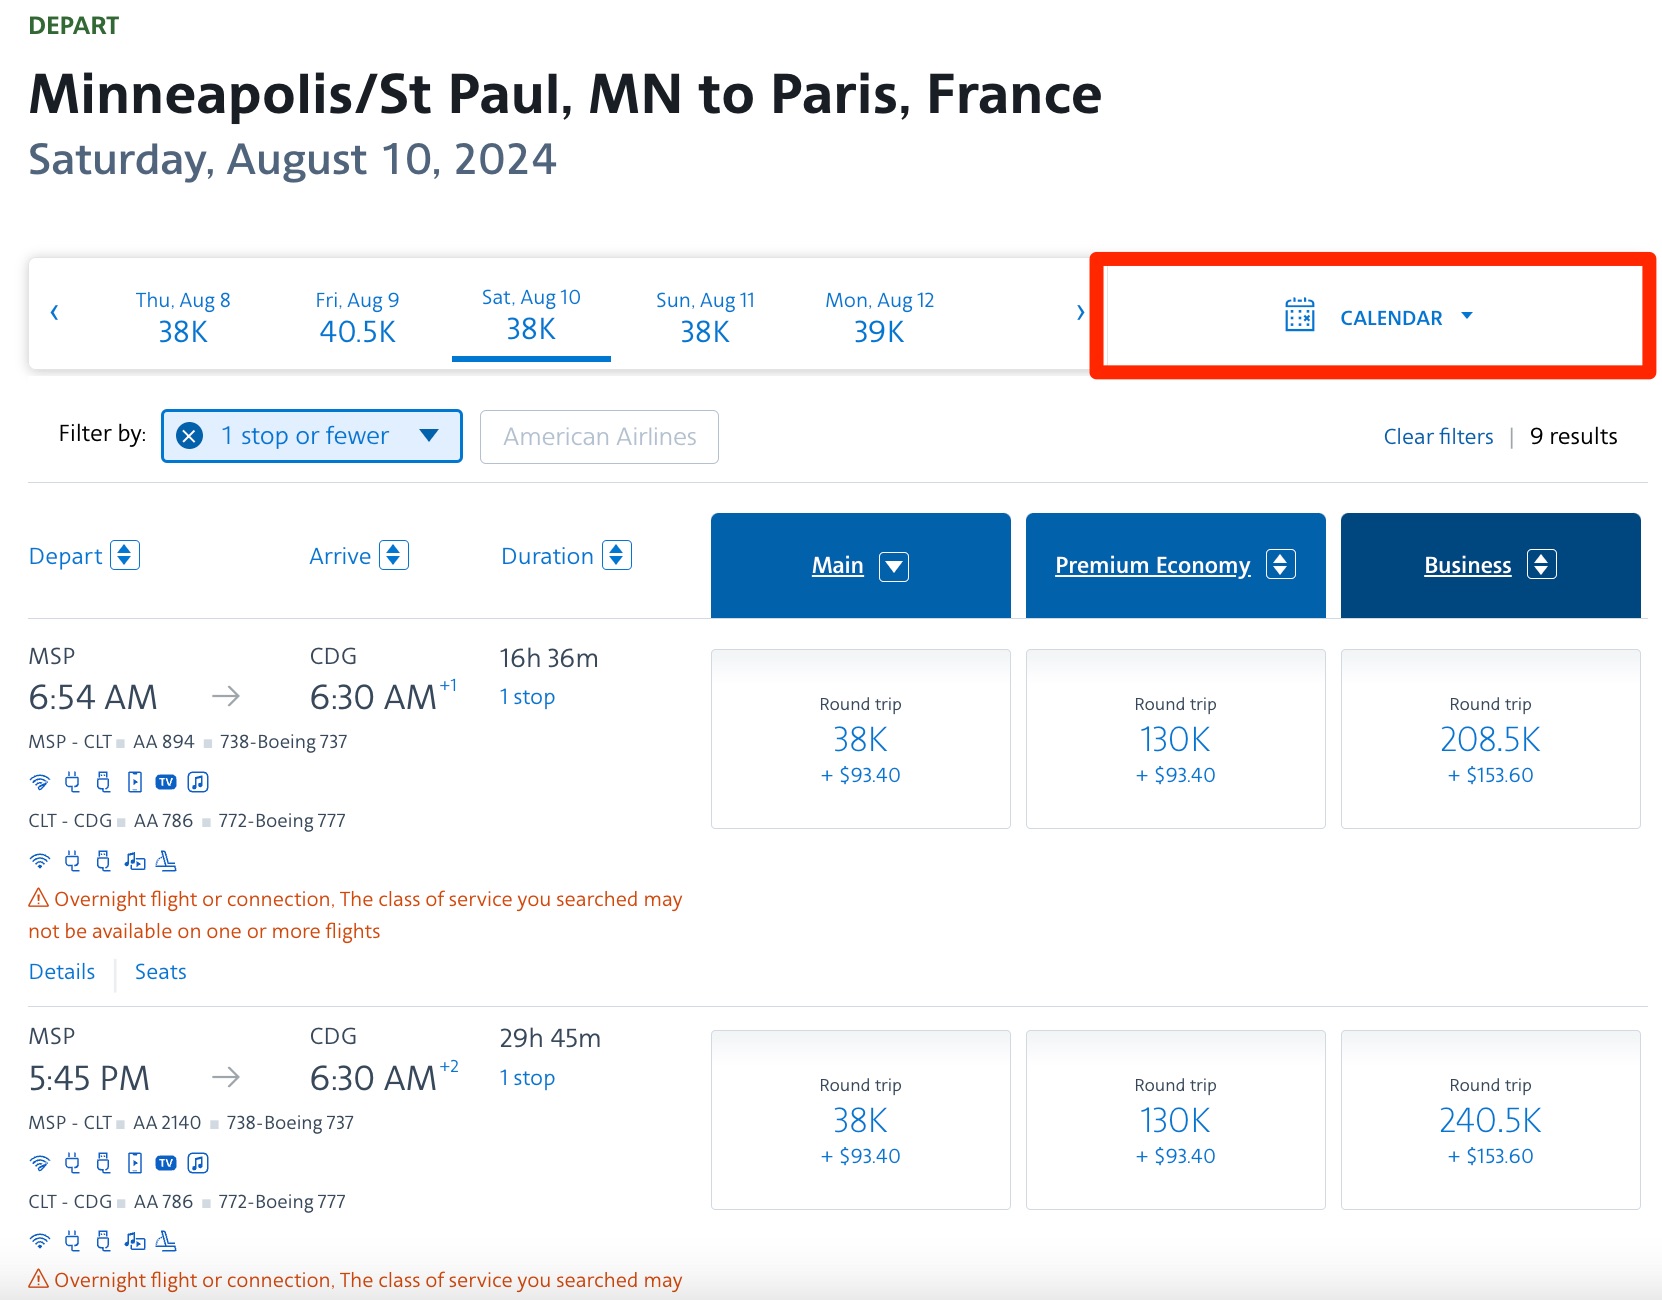Expand the Calendar dropdown arrow

click(x=1467, y=316)
